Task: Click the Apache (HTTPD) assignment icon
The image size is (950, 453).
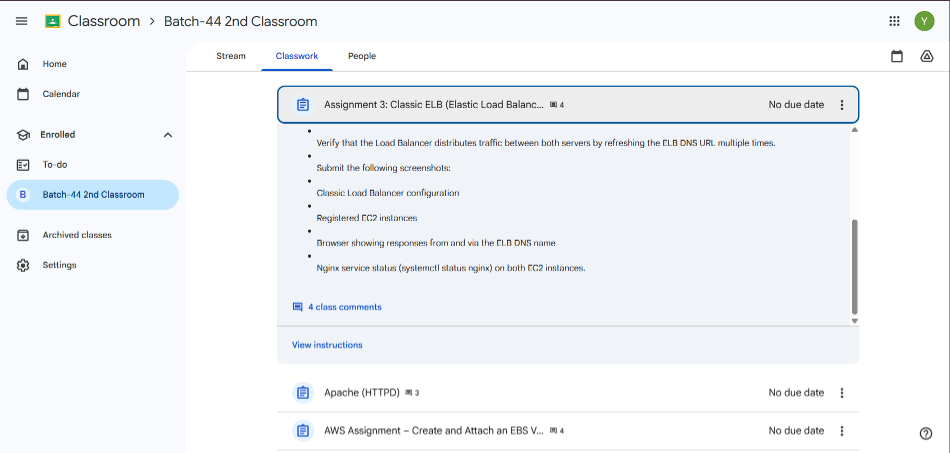Action: click(x=303, y=392)
